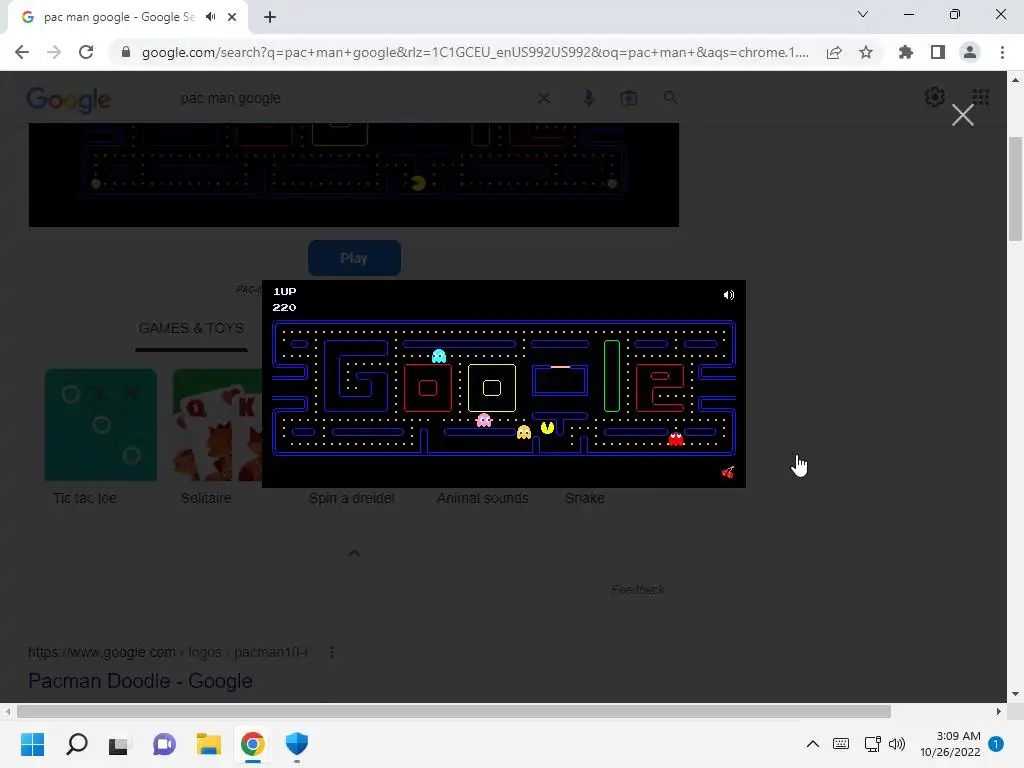This screenshot has height=768, width=1024.
Task: Open the Chrome three-dot menu
Action: [1002, 52]
